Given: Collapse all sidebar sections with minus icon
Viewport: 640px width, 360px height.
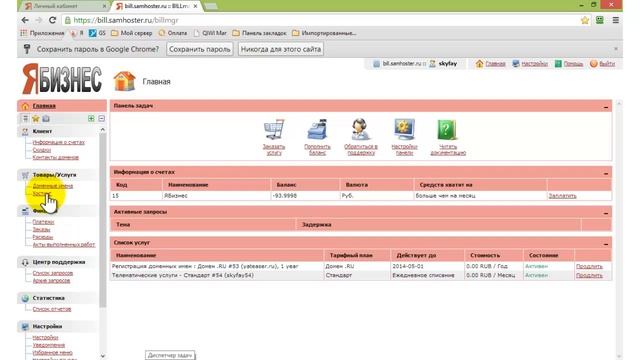Looking at the screenshot, I should pyautogui.click(x=101, y=118).
